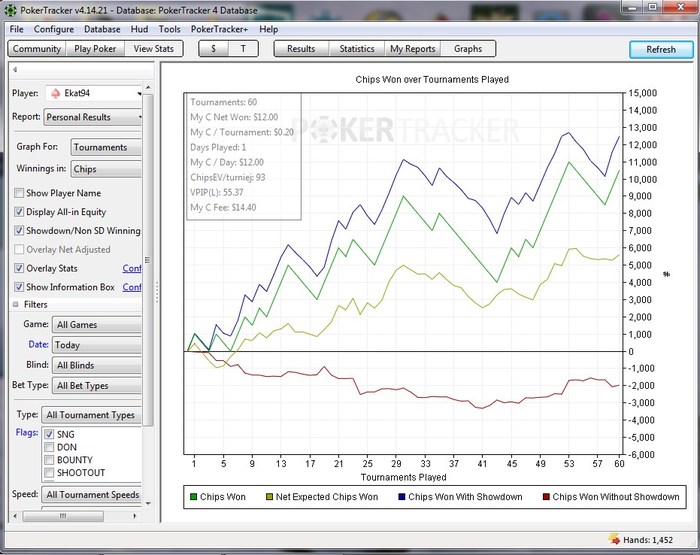Click Chips Won With Showdown blue swatch
This screenshot has width=700, height=555.
[x=401, y=497]
